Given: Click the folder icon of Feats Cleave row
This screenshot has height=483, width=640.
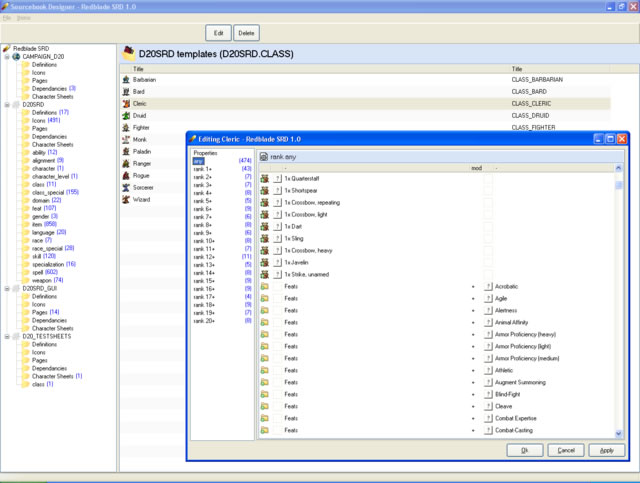Looking at the screenshot, I should [x=264, y=406].
